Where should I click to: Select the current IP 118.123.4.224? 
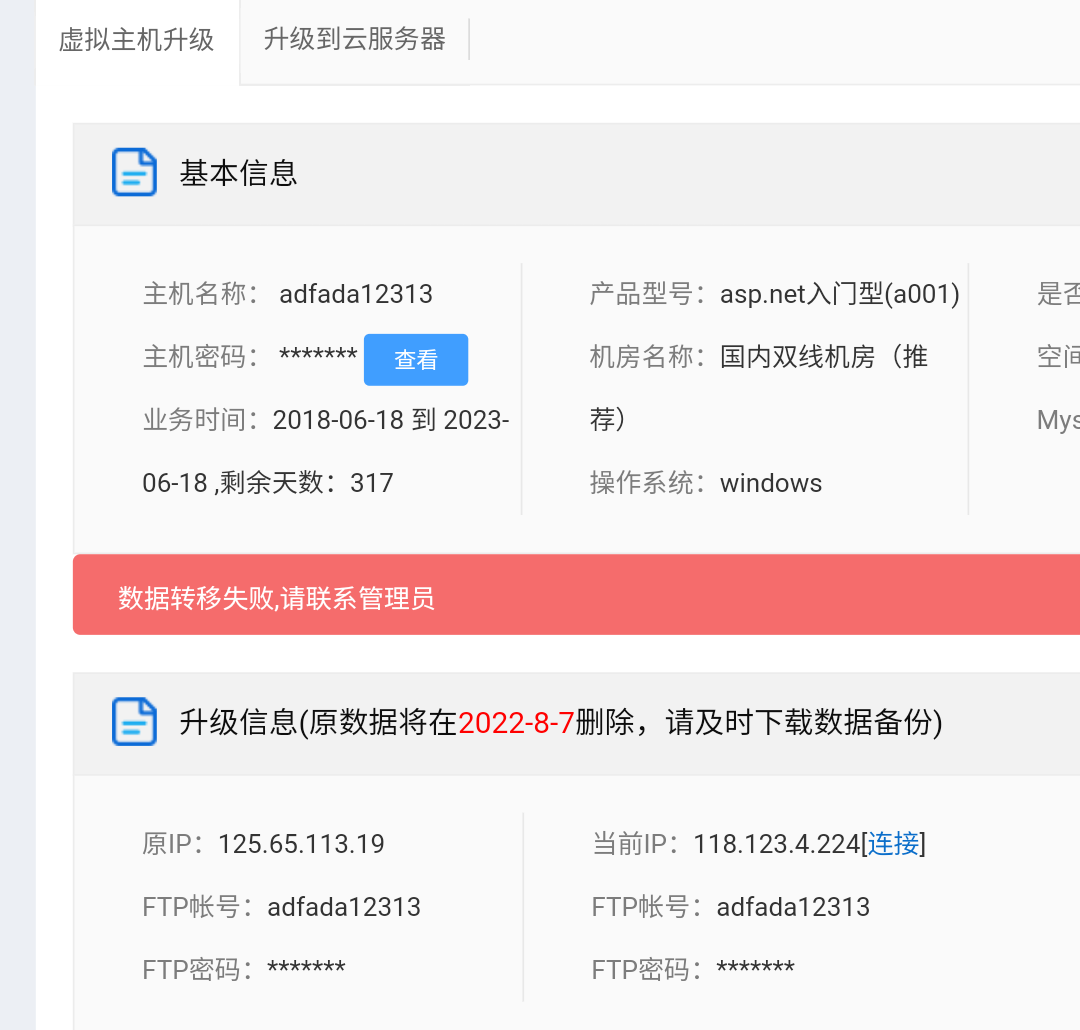pos(776,844)
